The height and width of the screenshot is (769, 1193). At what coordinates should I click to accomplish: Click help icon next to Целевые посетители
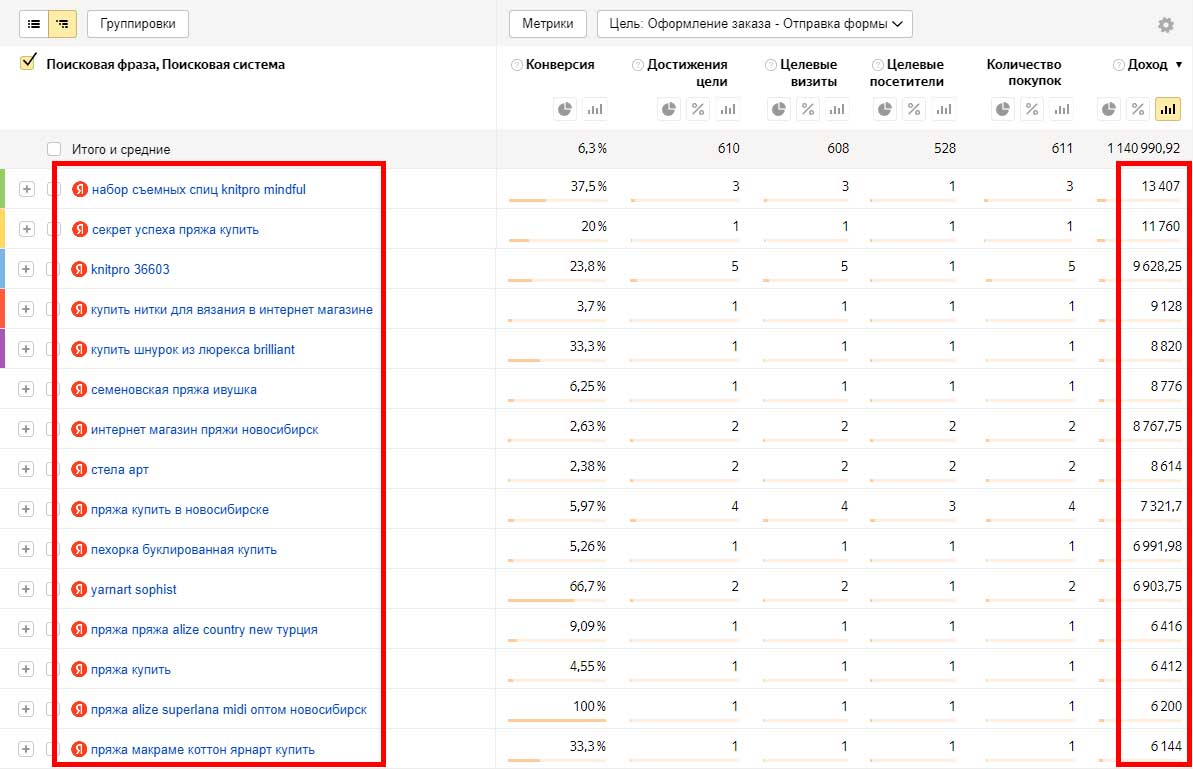coord(877,65)
